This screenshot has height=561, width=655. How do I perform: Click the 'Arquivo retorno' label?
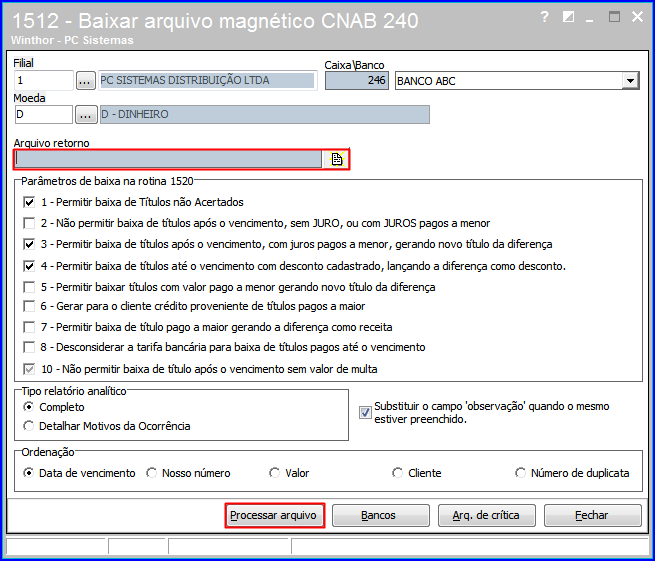tap(51, 143)
